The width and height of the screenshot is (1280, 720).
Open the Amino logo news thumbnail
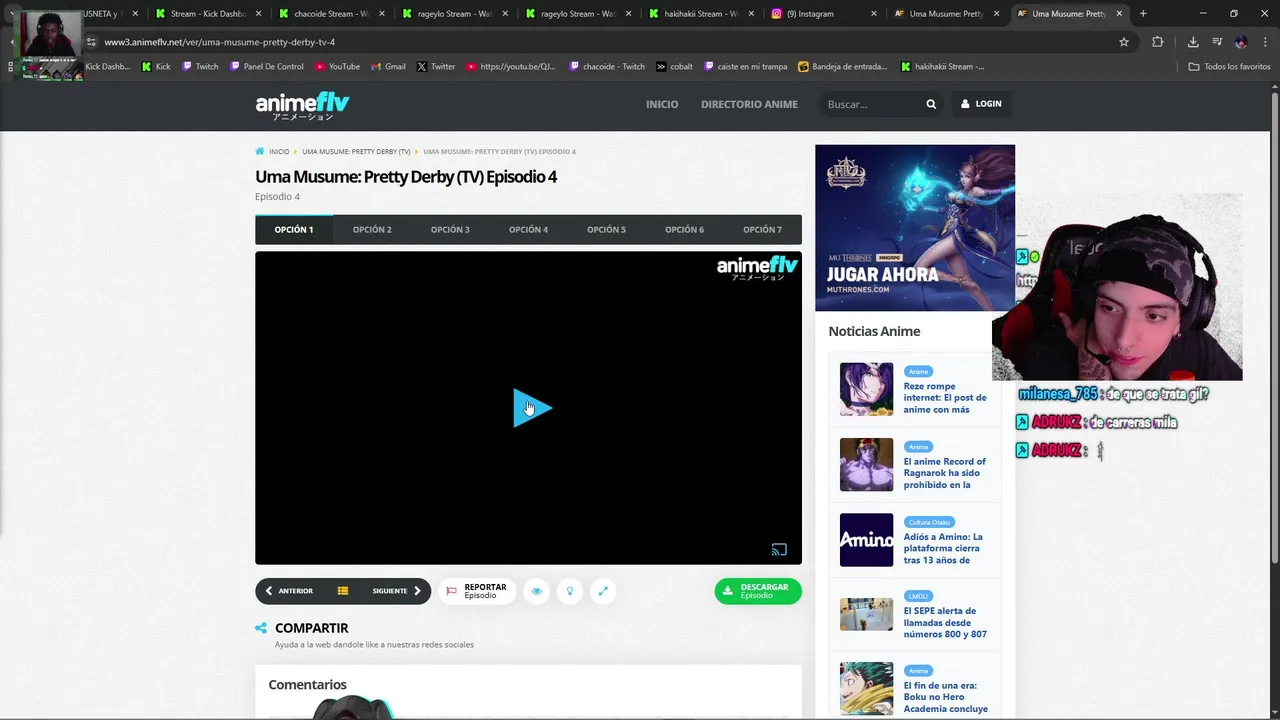[866, 540]
